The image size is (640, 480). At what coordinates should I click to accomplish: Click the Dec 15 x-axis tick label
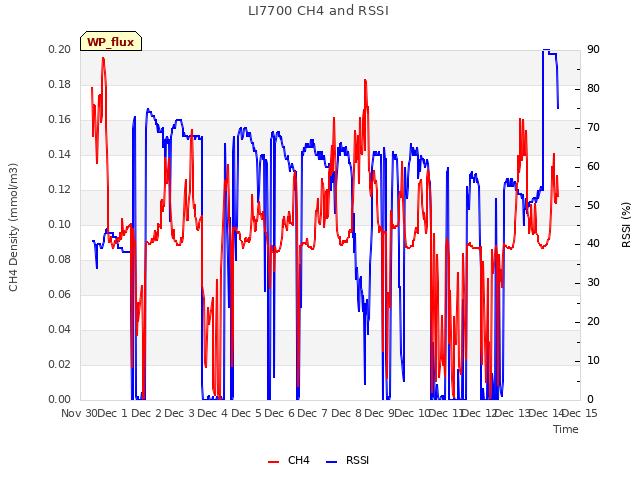pos(580,413)
